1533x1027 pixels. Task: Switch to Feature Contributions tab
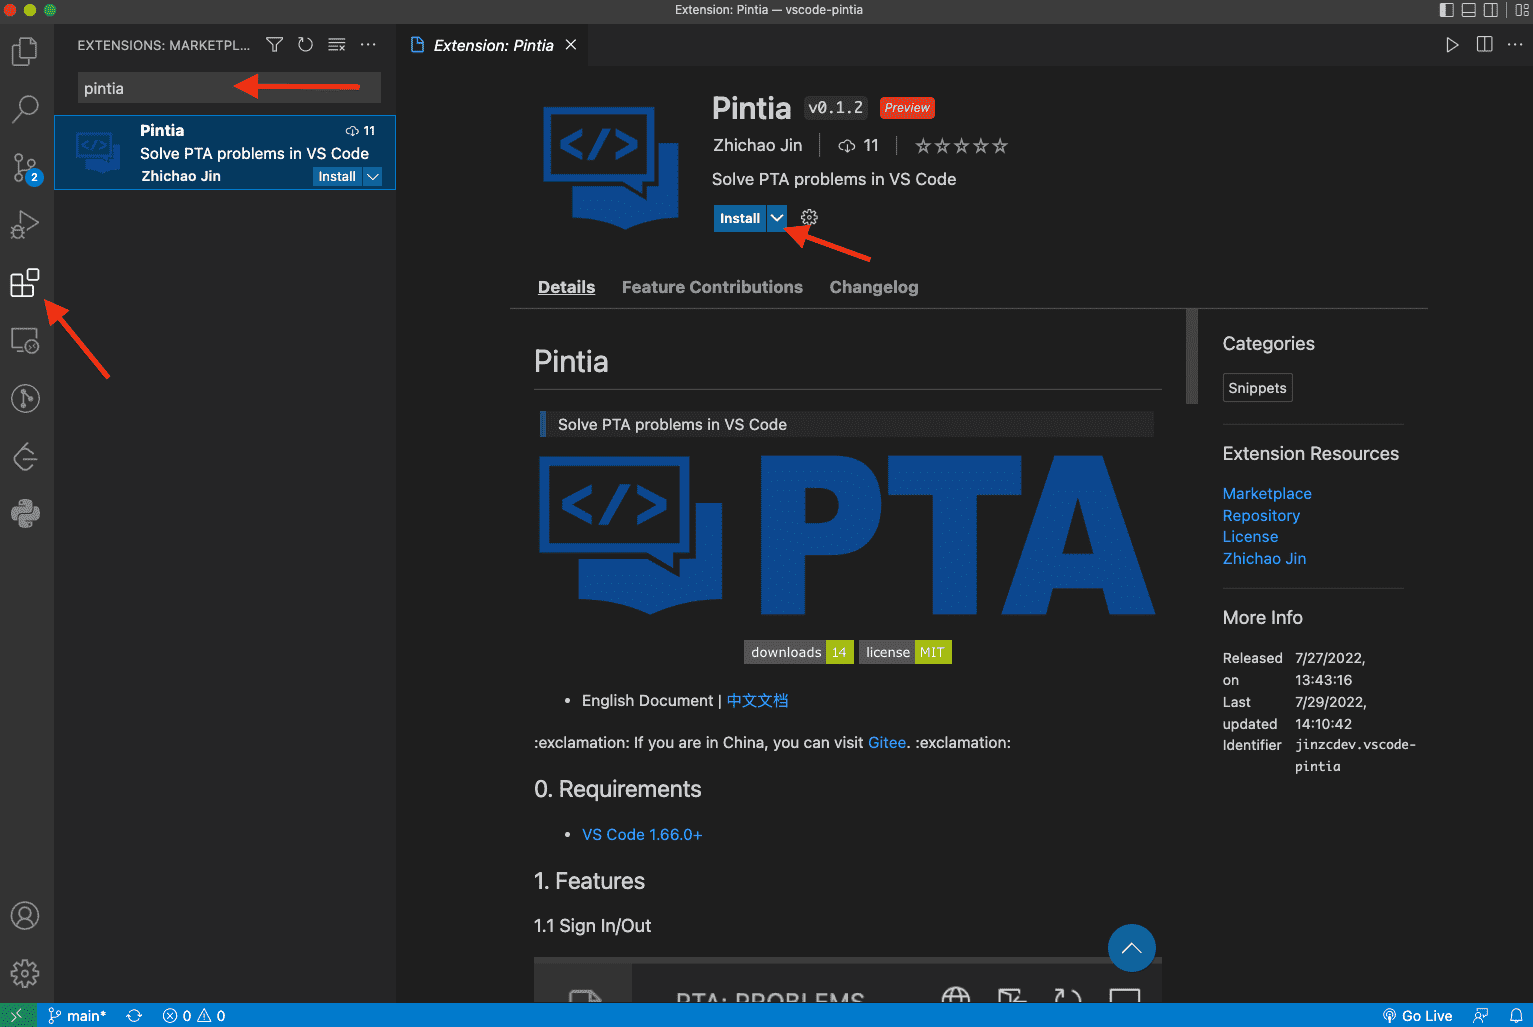(712, 287)
